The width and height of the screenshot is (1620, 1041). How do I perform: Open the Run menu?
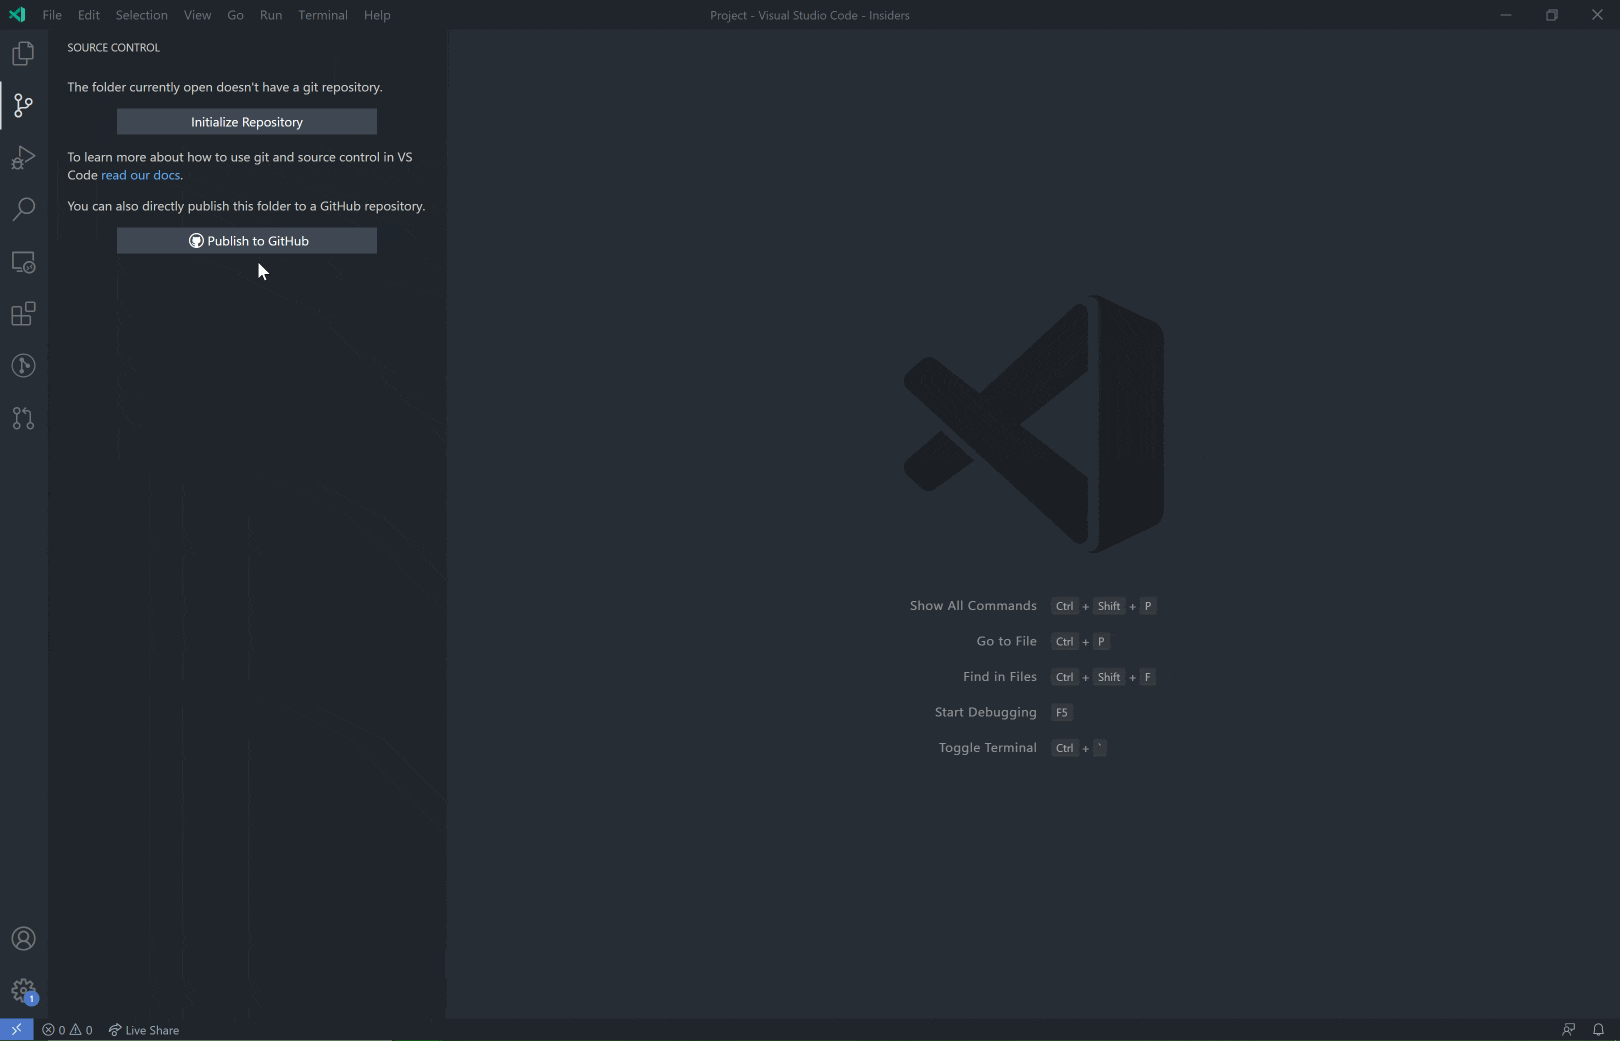270,15
